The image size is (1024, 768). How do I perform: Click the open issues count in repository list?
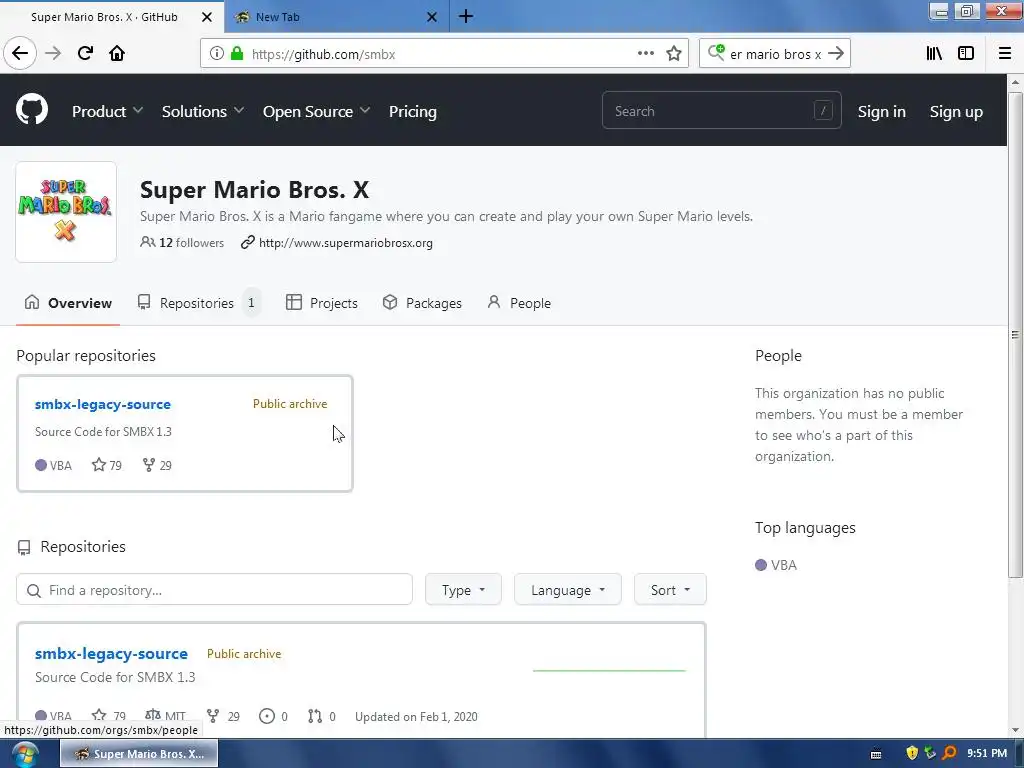274,716
